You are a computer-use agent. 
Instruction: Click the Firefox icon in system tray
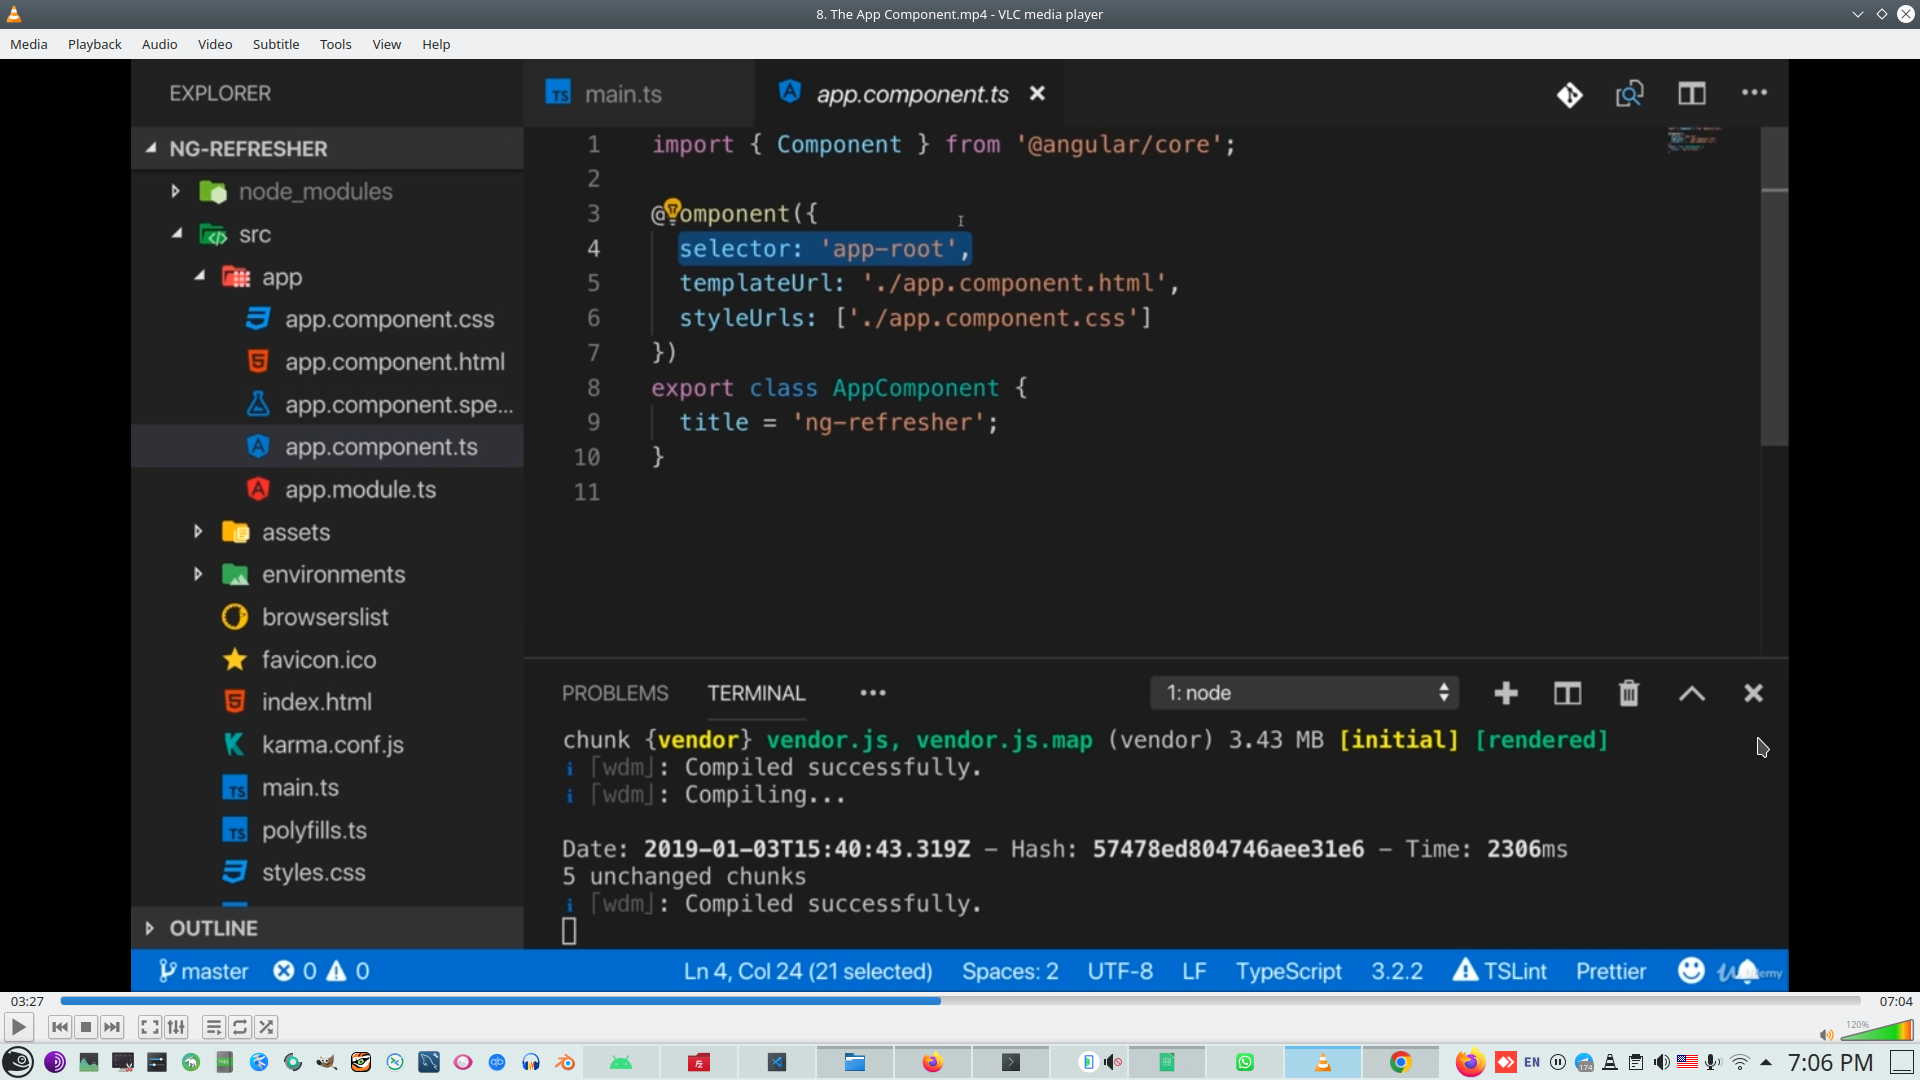point(1469,1062)
